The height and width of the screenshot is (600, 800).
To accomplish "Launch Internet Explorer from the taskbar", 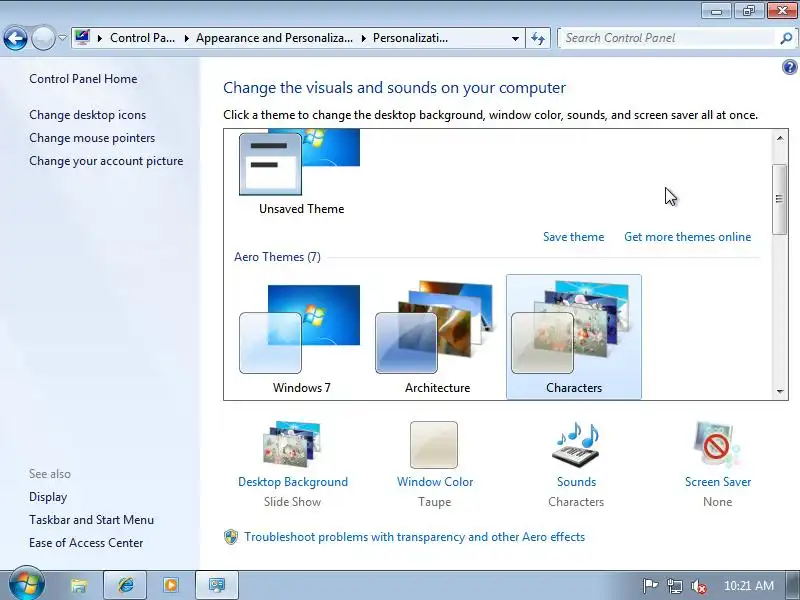I will [x=125, y=585].
